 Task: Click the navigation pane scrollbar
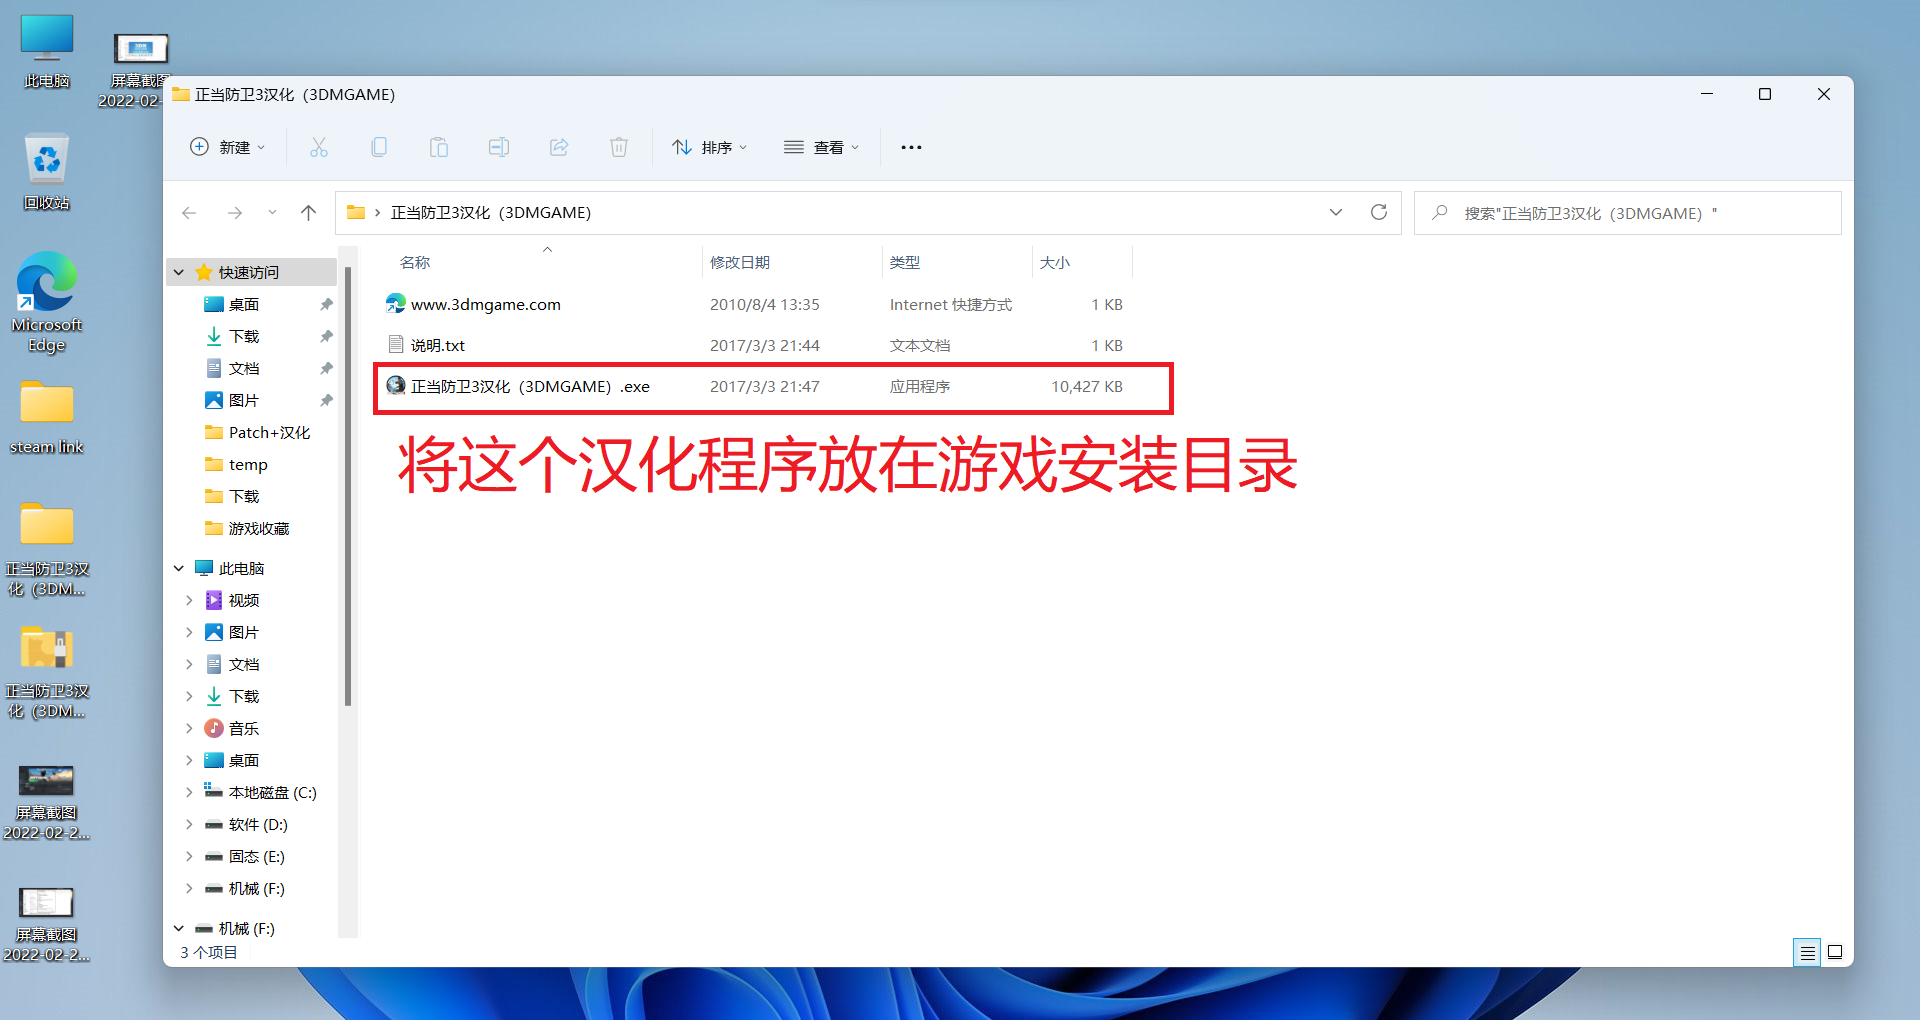click(348, 486)
